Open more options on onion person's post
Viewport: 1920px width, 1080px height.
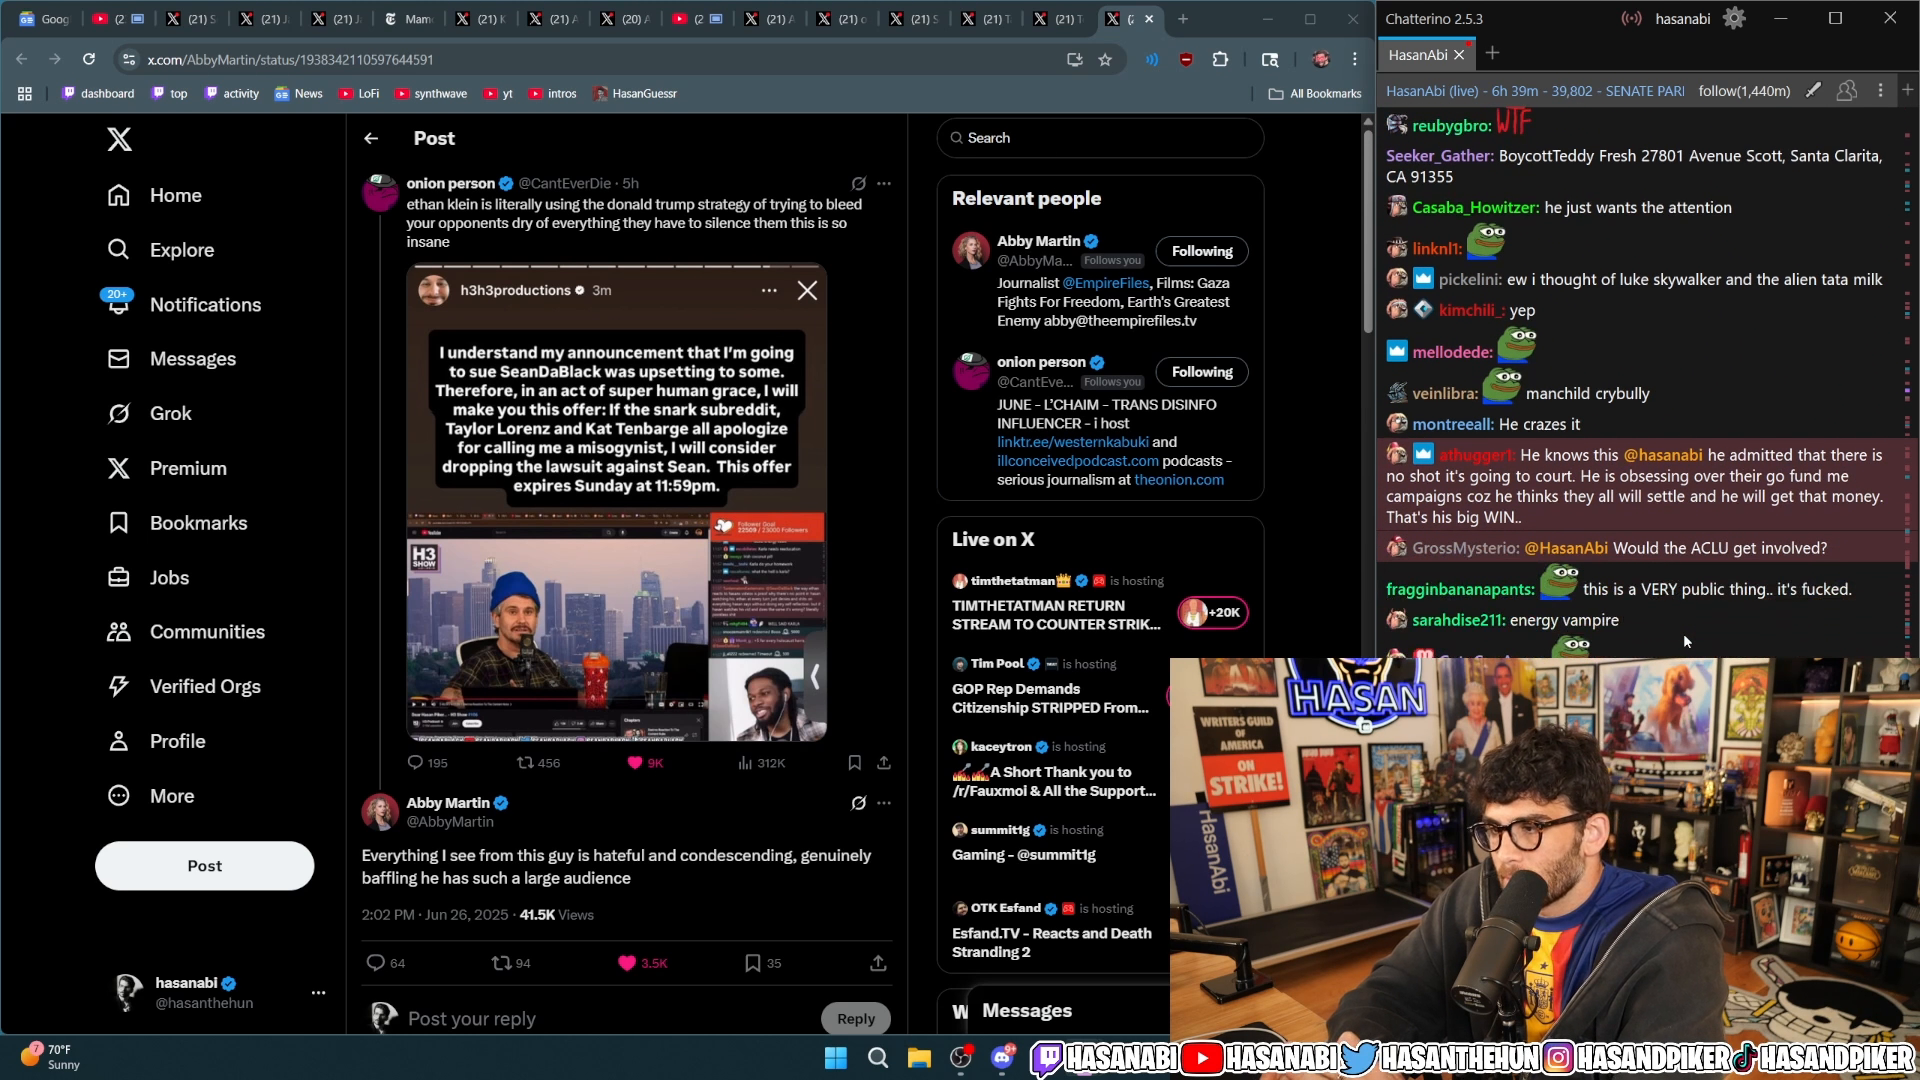(x=884, y=184)
